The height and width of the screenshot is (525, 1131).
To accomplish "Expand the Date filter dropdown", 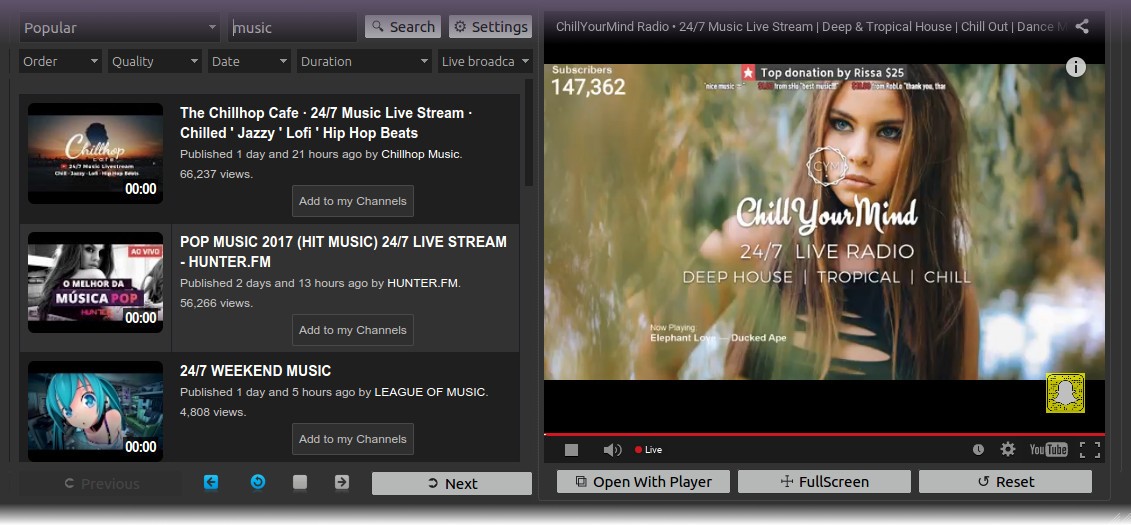I will pos(249,61).
